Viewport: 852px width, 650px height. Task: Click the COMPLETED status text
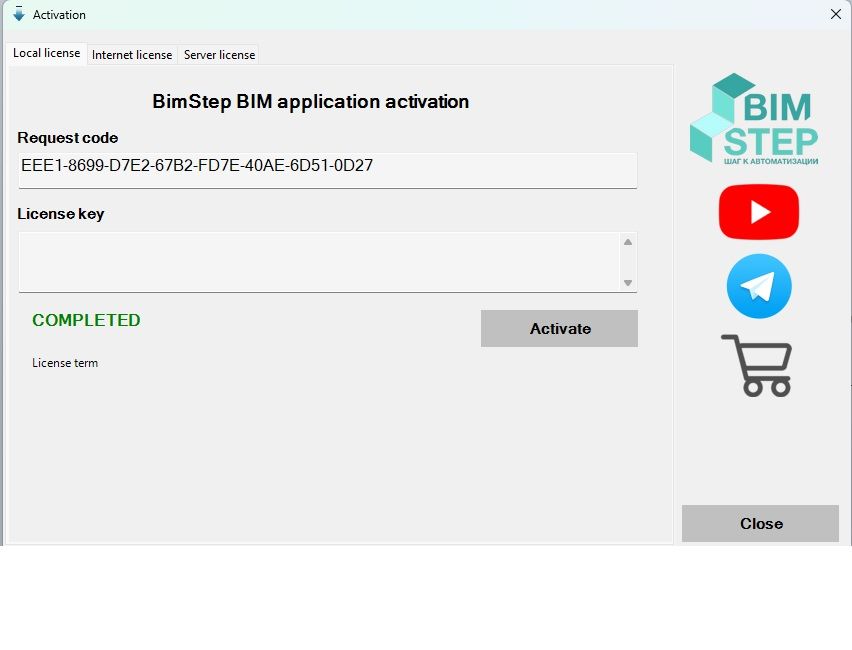click(86, 320)
